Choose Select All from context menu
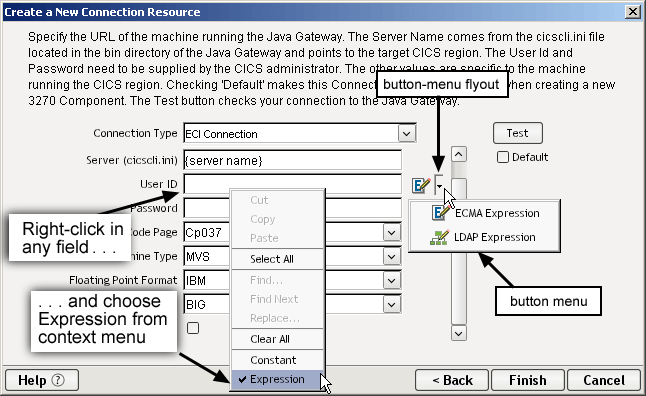646x396 pixels. click(277, 259)
